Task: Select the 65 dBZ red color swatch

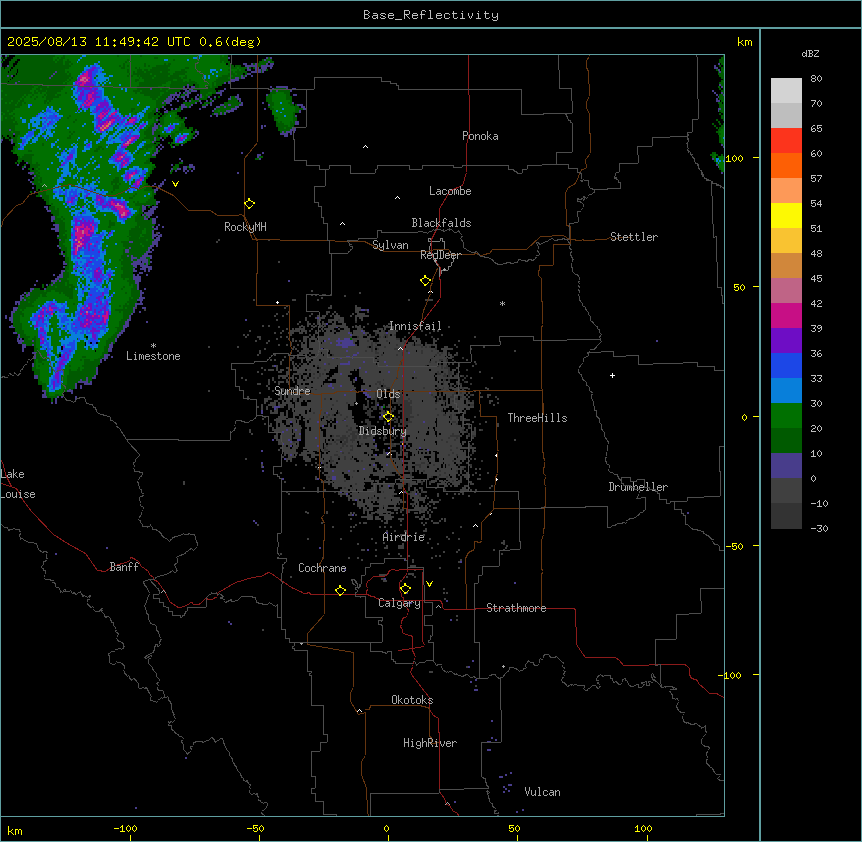Action: pyautogui.click(x=786, y=141)
